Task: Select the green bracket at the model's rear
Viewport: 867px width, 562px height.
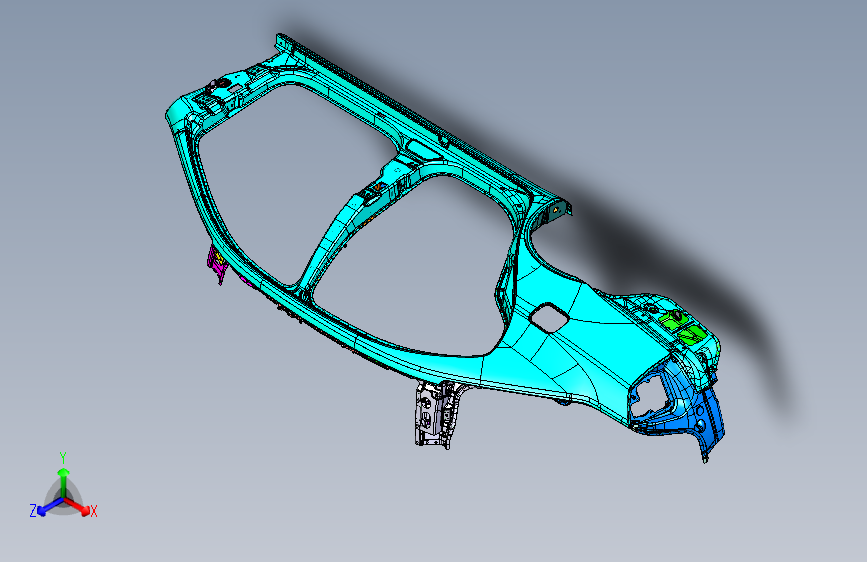Action: point(682,326)
